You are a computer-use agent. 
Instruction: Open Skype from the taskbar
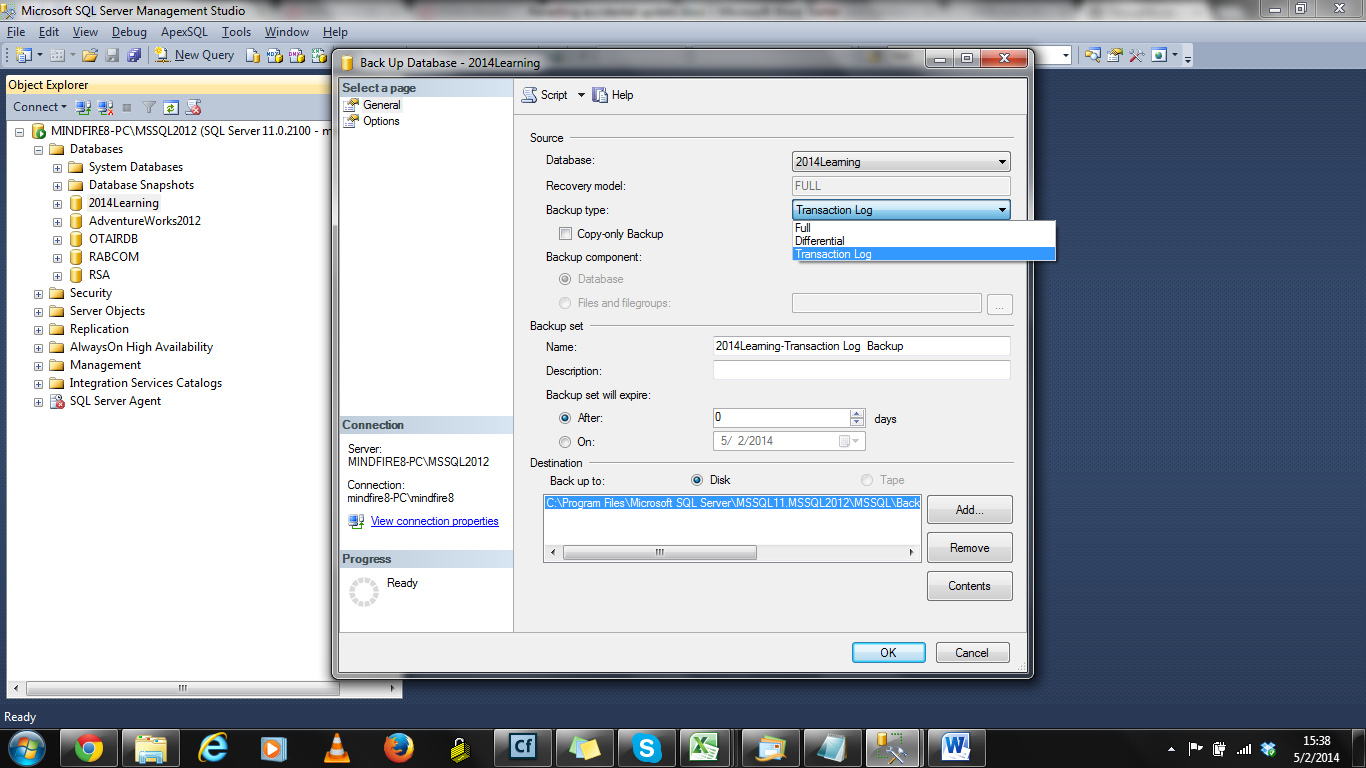[647, 748]
